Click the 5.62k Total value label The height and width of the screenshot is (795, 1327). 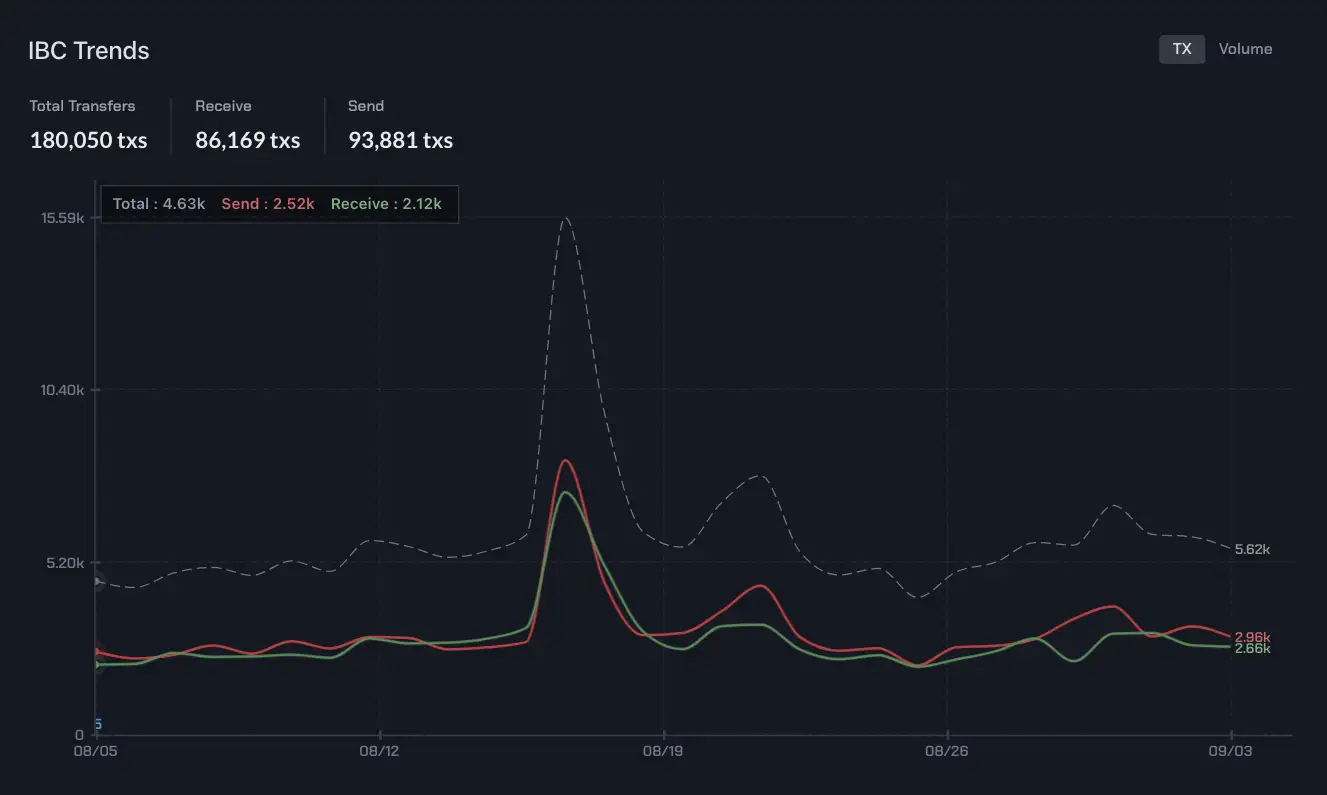(1251, 549)
